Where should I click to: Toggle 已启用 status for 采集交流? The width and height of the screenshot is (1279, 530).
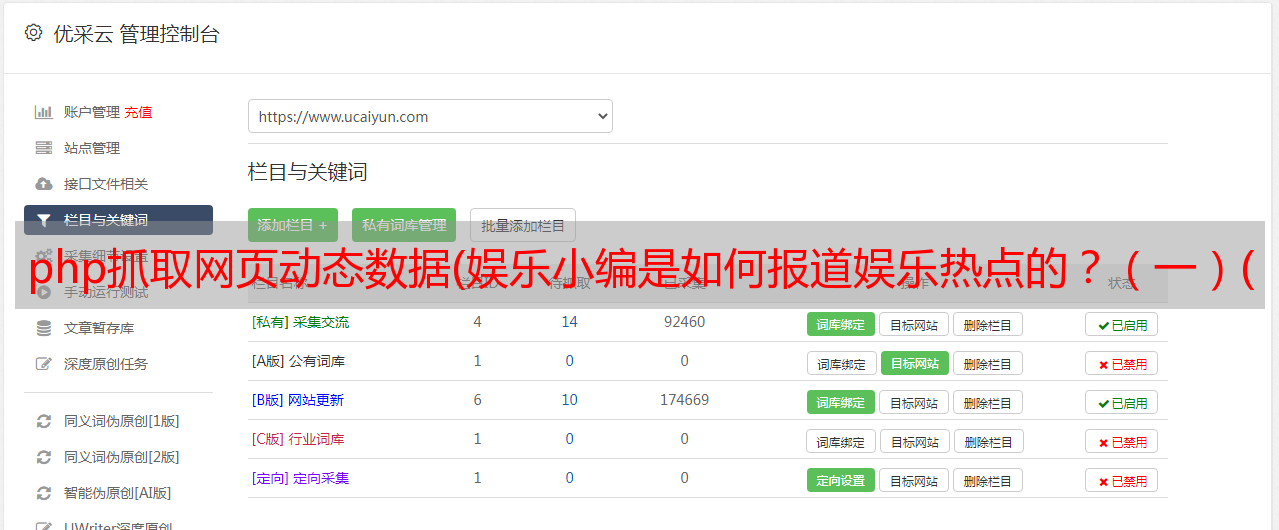point(1122,324)
